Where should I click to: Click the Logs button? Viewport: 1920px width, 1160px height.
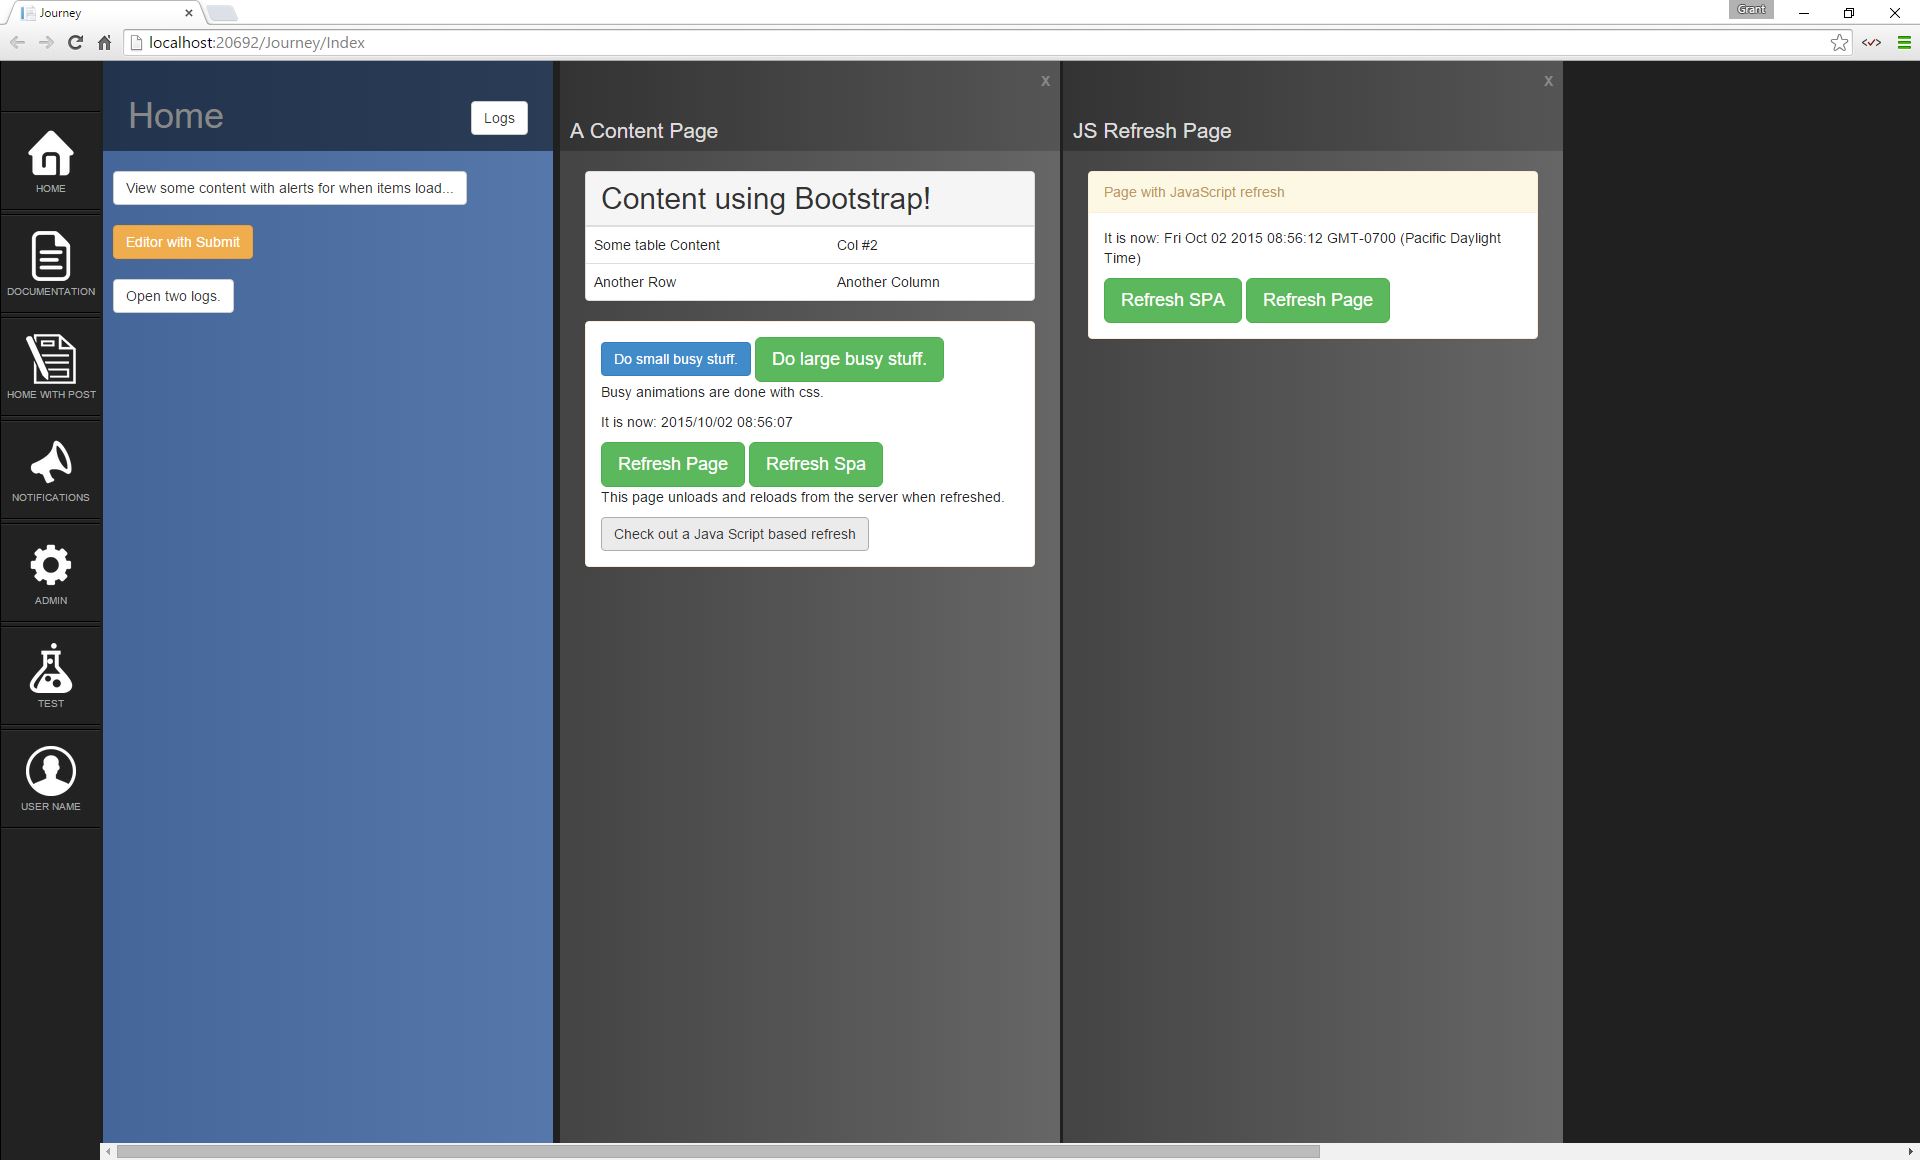pyautogui.click(x=499, y=118)
